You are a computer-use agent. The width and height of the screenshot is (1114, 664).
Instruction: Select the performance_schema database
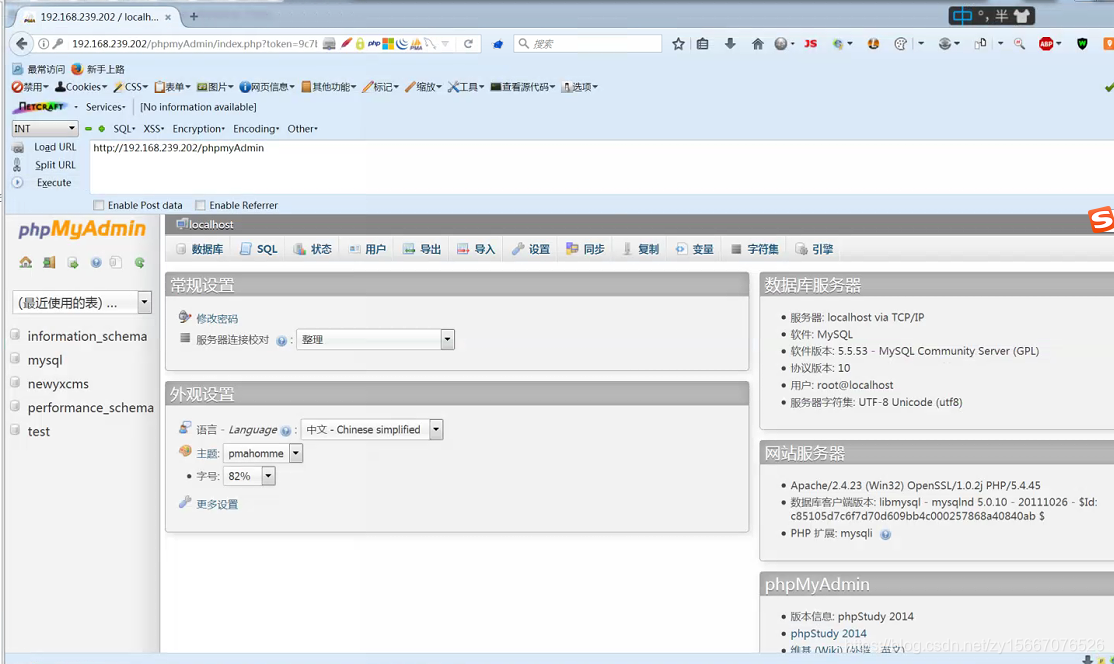point(90,408)
